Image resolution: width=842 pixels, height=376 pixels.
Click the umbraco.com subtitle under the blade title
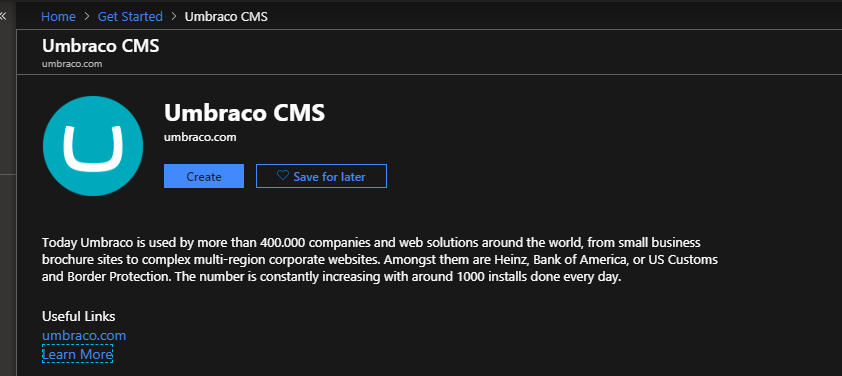tap(72, 64)
